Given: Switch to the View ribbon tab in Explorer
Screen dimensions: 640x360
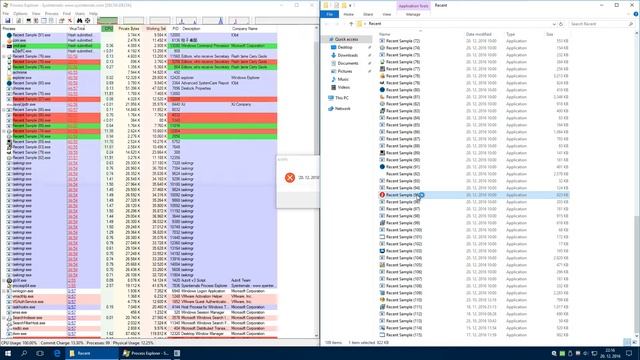Looking at the screenshot, I should 387,14.
